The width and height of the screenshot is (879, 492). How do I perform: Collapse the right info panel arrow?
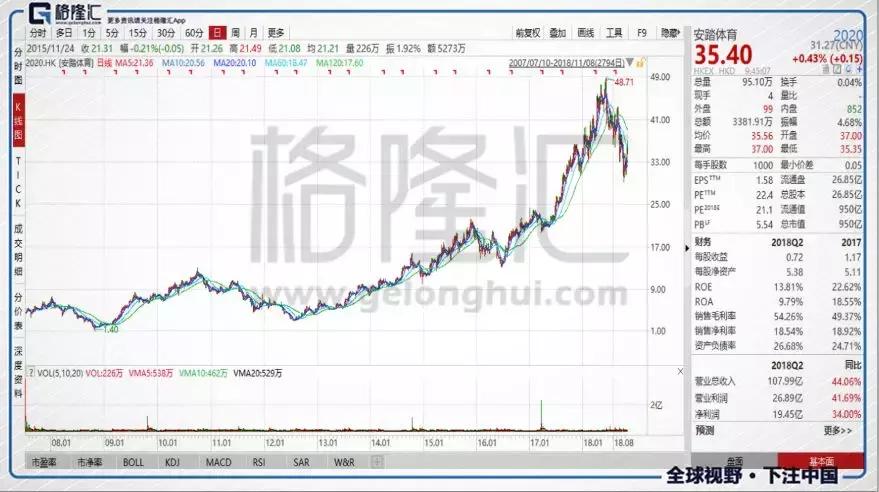click(x=687, y=248)
